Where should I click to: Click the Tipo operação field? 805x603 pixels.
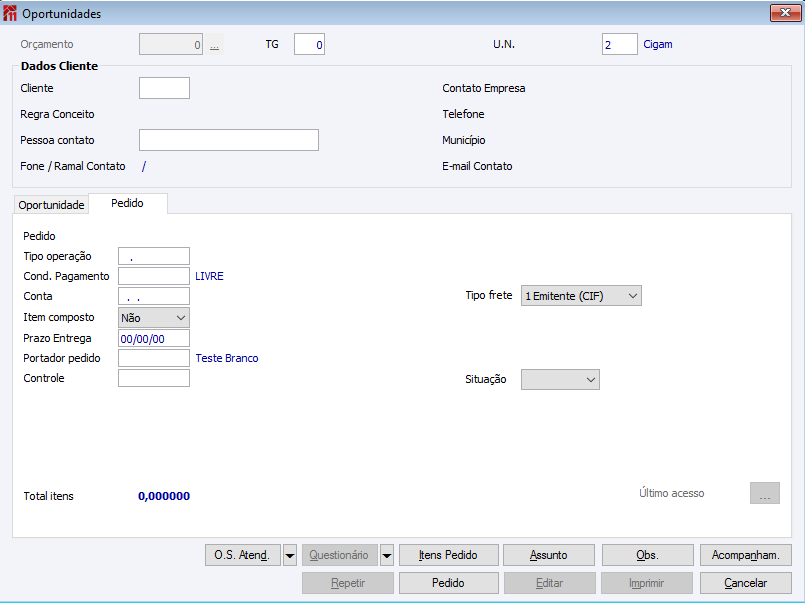tap(154, 256)
